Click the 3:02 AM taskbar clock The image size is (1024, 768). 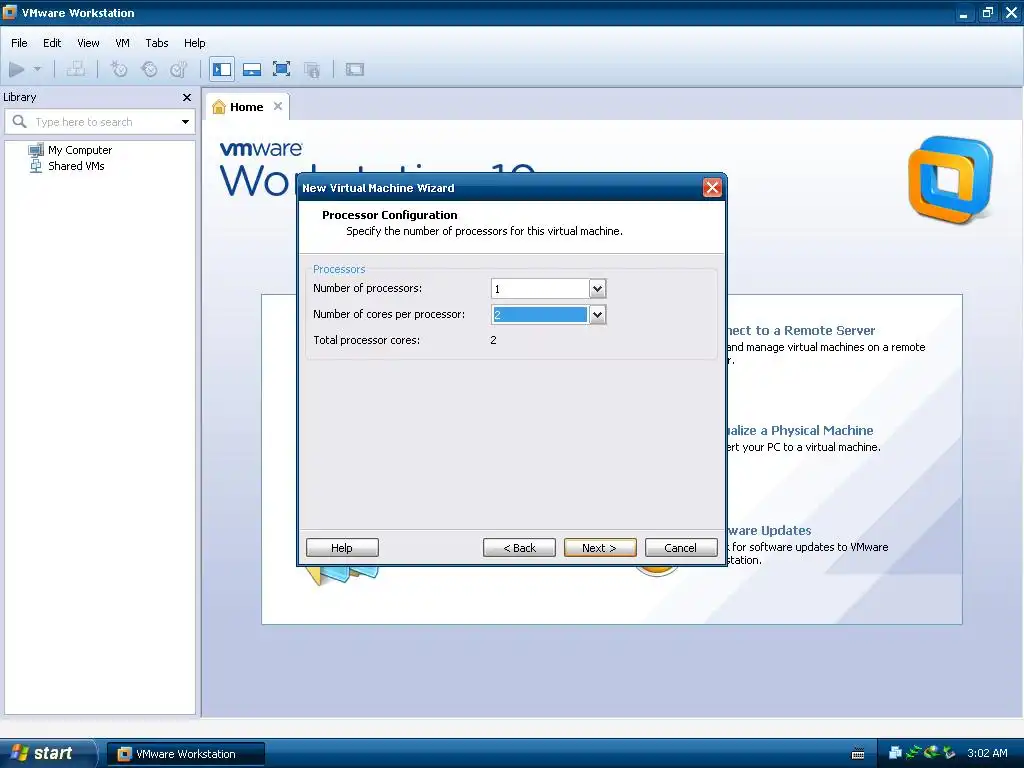click(x=987, y=753)
